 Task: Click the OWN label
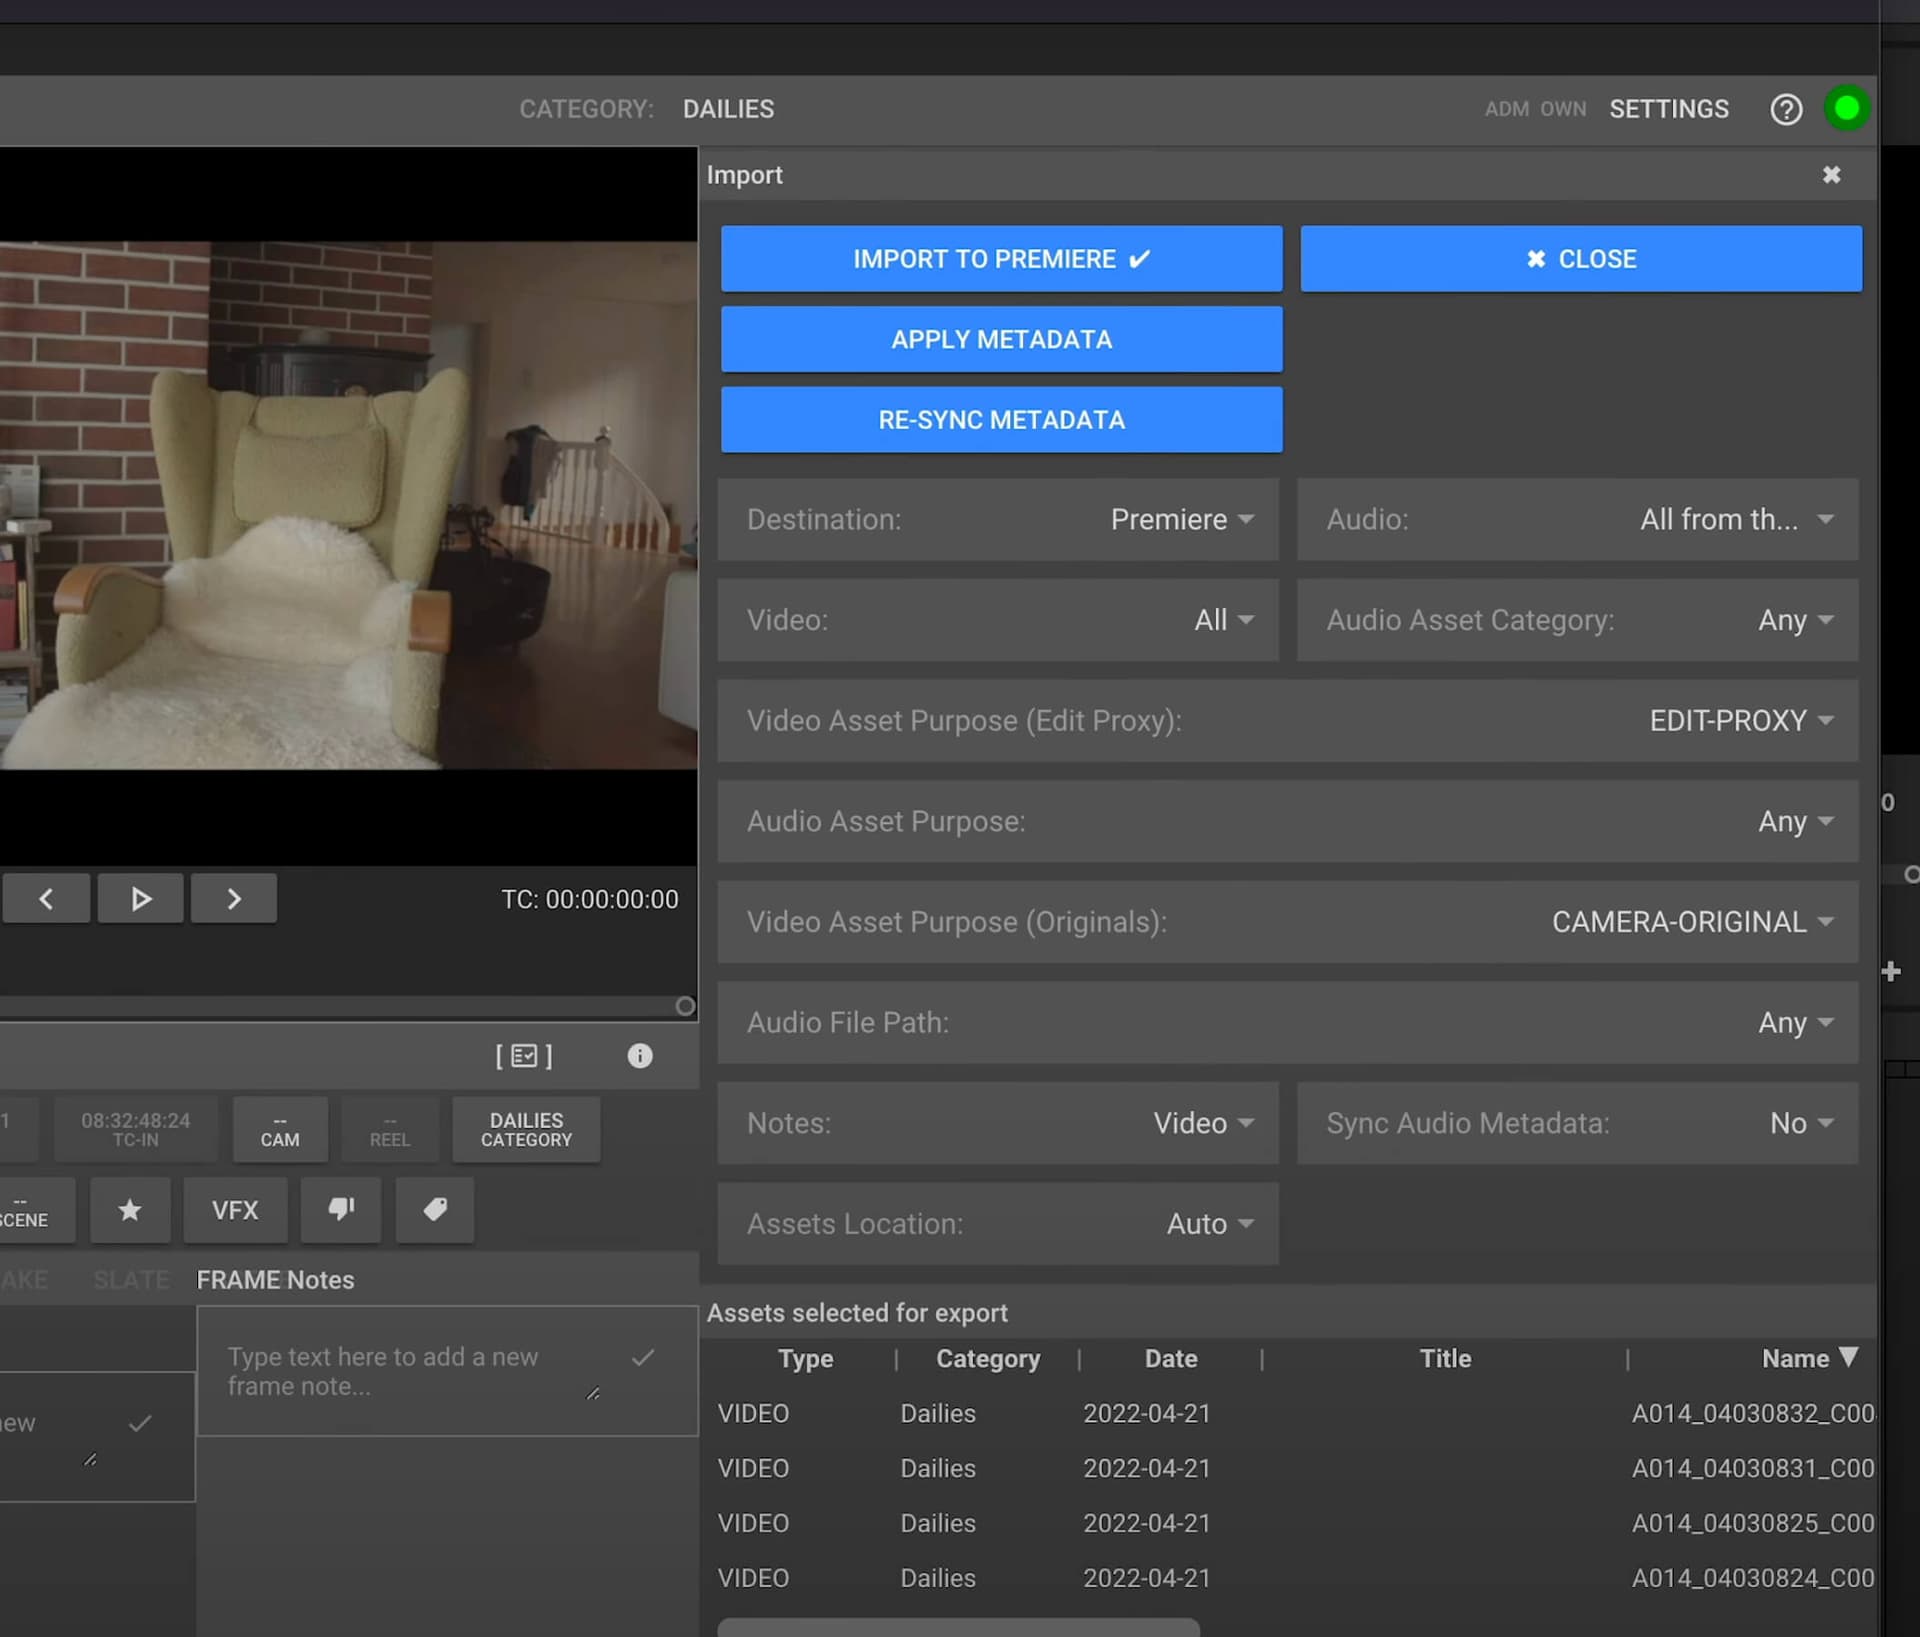coord(1563,109)
